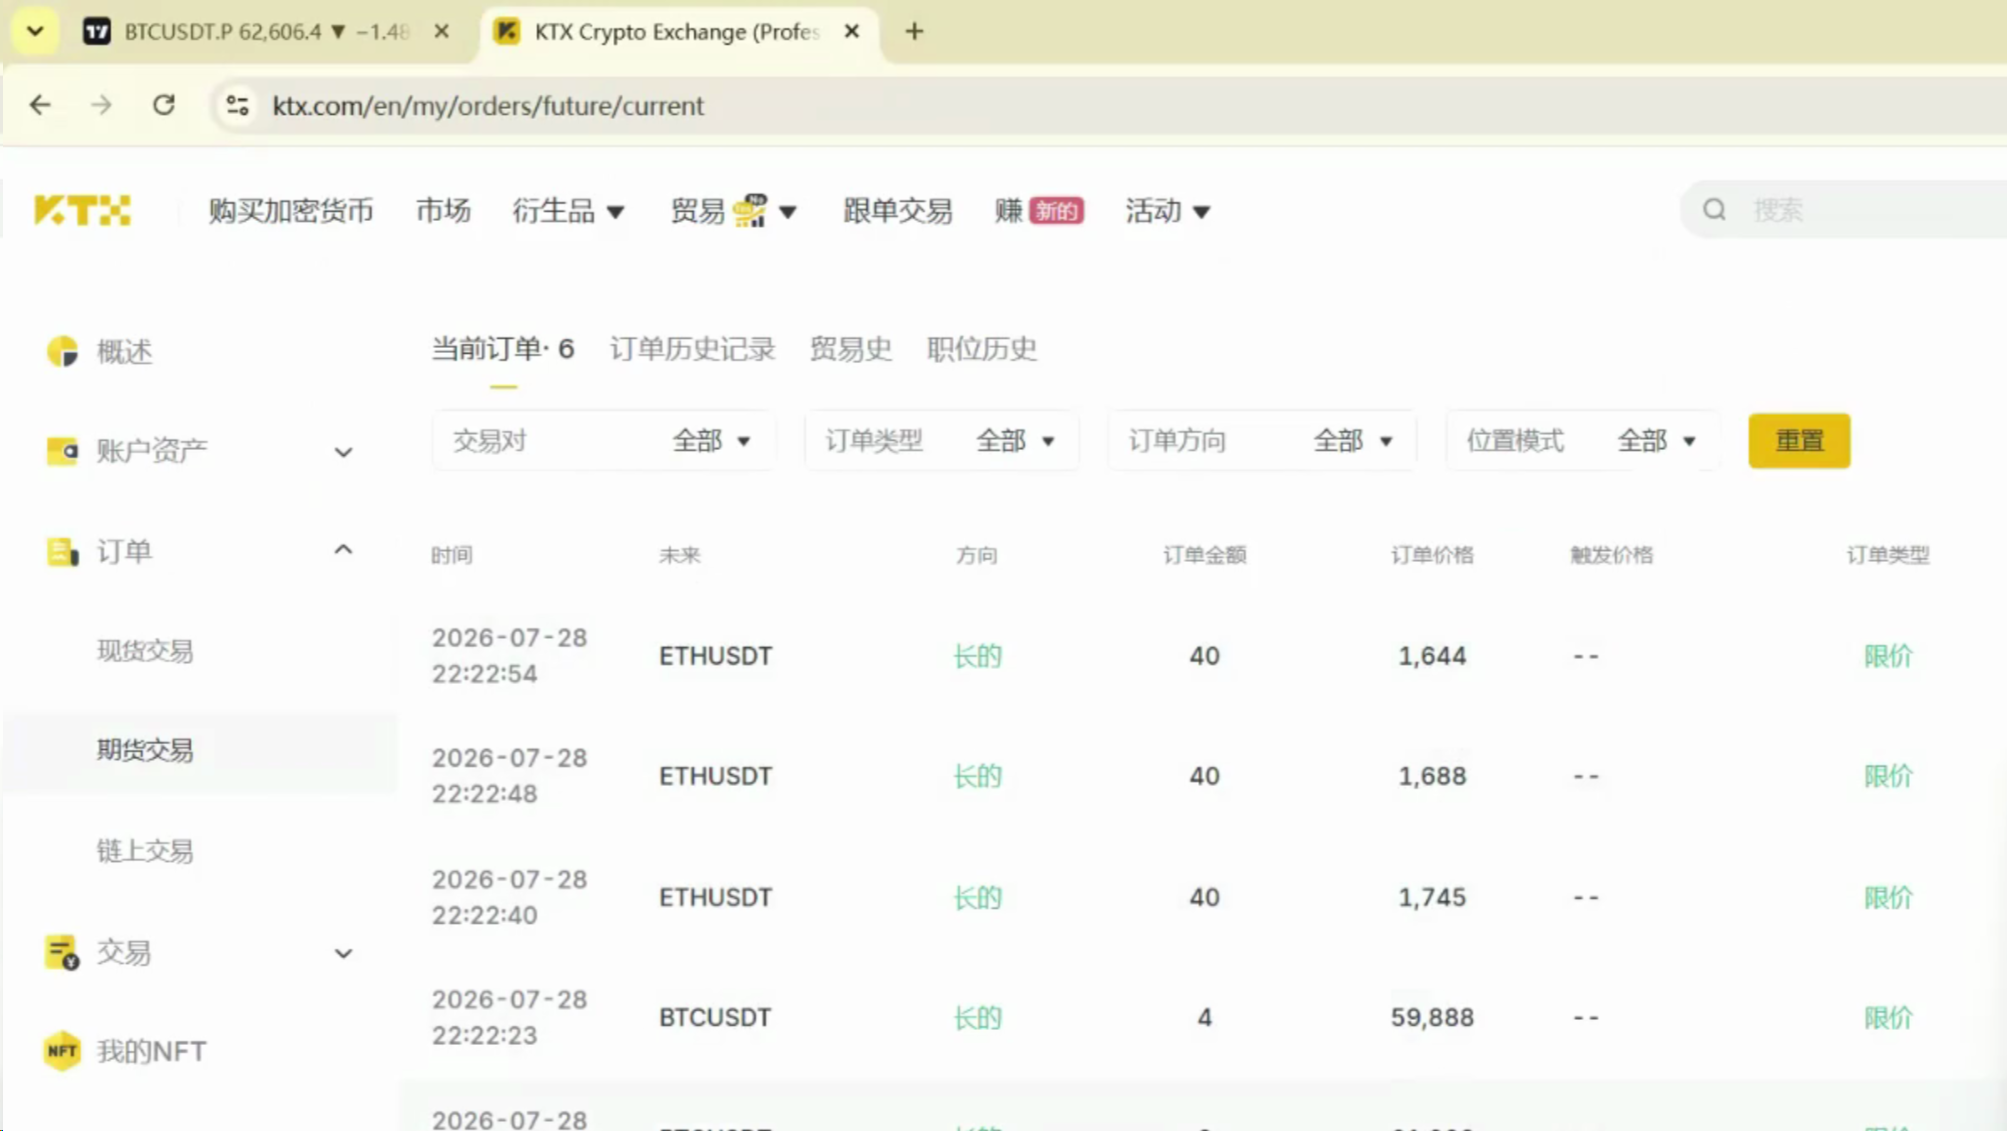
Task: Click the order price 59,888
Action: click(x=1432, y=1017)
